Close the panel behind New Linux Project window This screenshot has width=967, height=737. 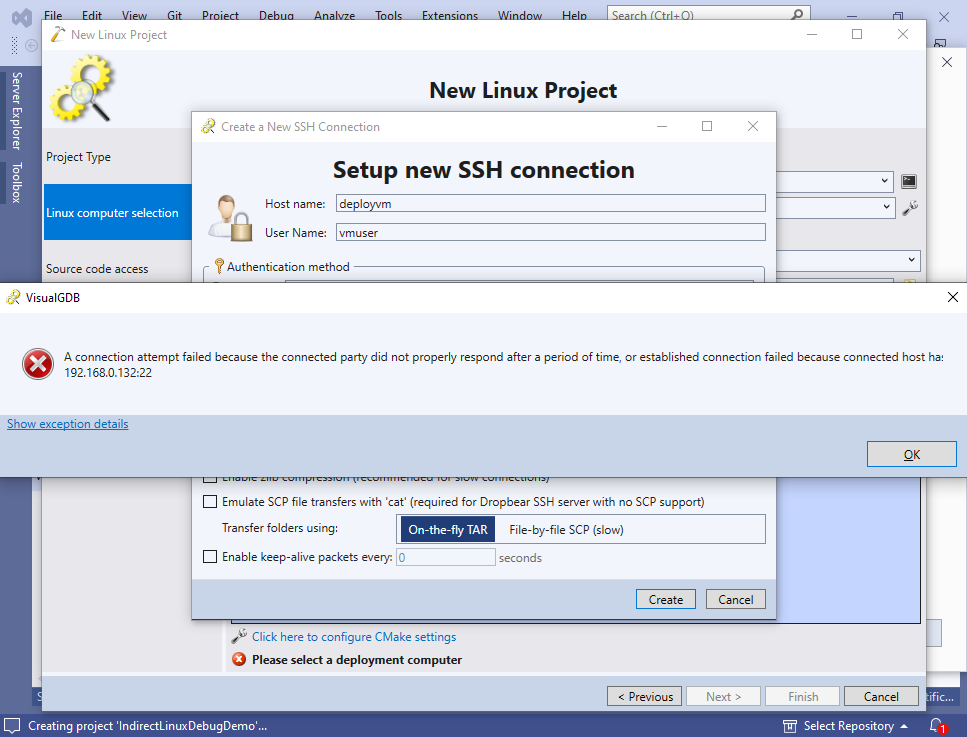click(x=947, y=62)
